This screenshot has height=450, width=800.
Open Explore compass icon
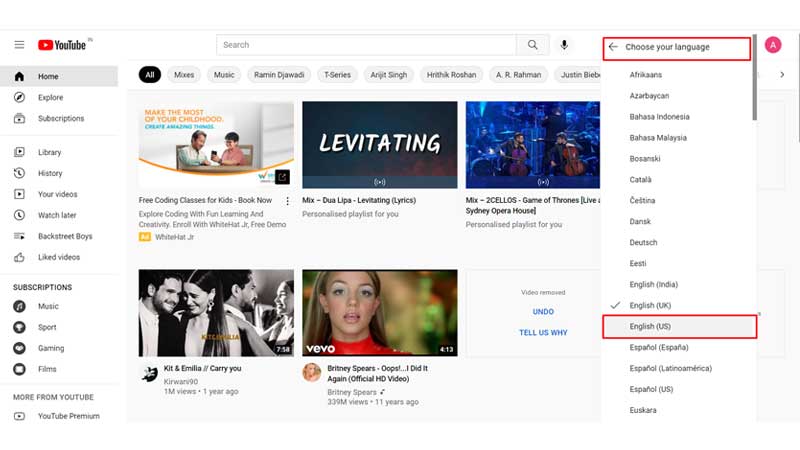click(19, 97)
